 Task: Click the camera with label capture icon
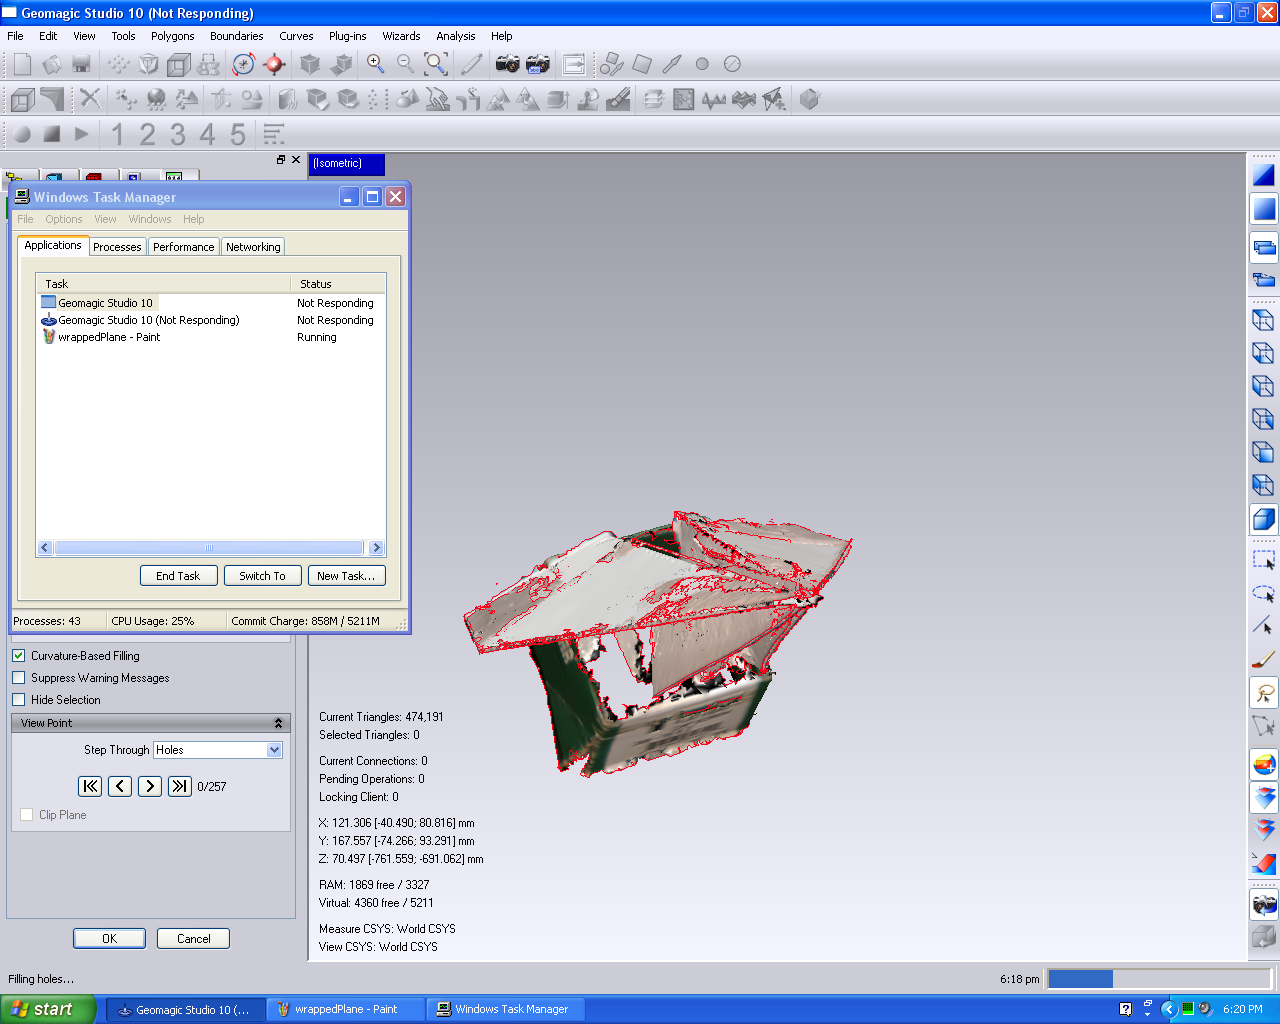click(x=538, y=64)
